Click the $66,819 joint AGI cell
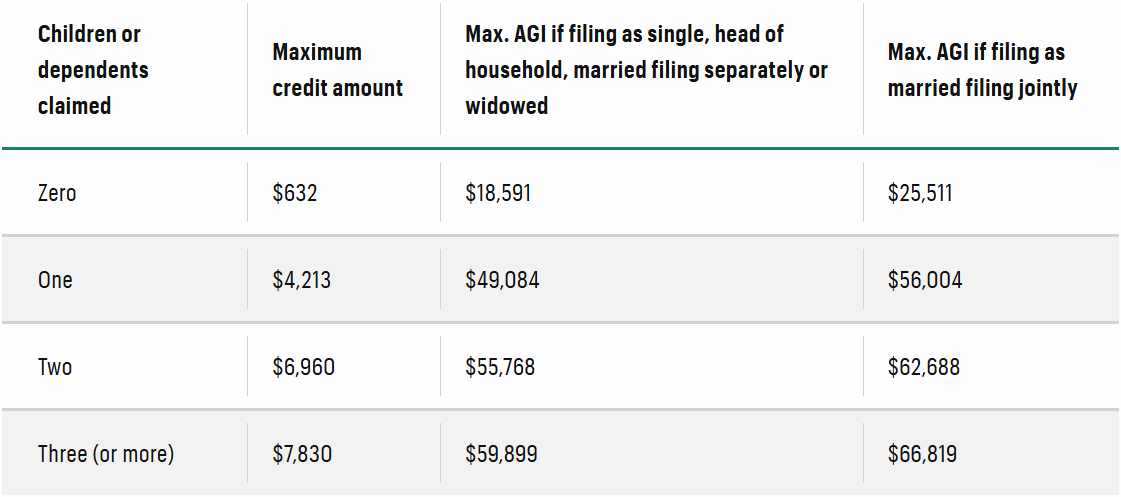Image resolution: width=1121 pixels, height=497 pixels. (922, 454)
